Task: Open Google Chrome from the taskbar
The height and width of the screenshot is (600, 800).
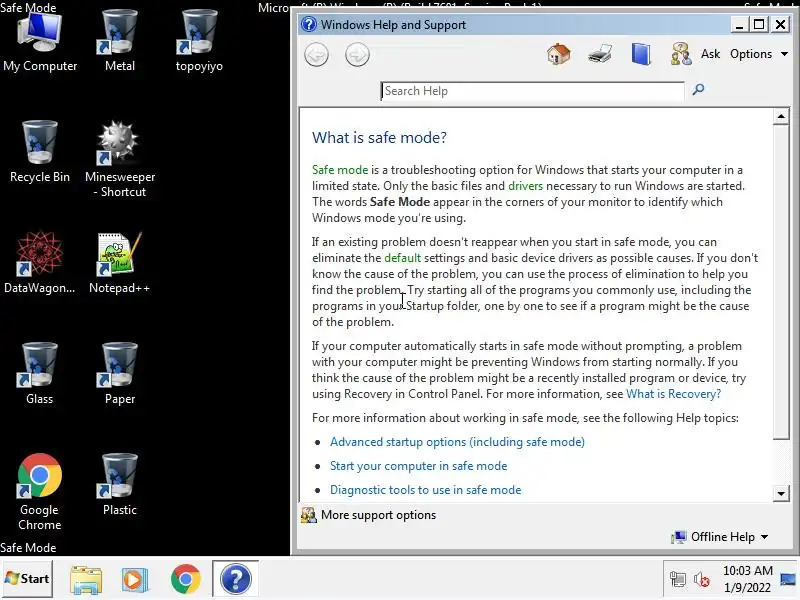Action: coord(186,579)
